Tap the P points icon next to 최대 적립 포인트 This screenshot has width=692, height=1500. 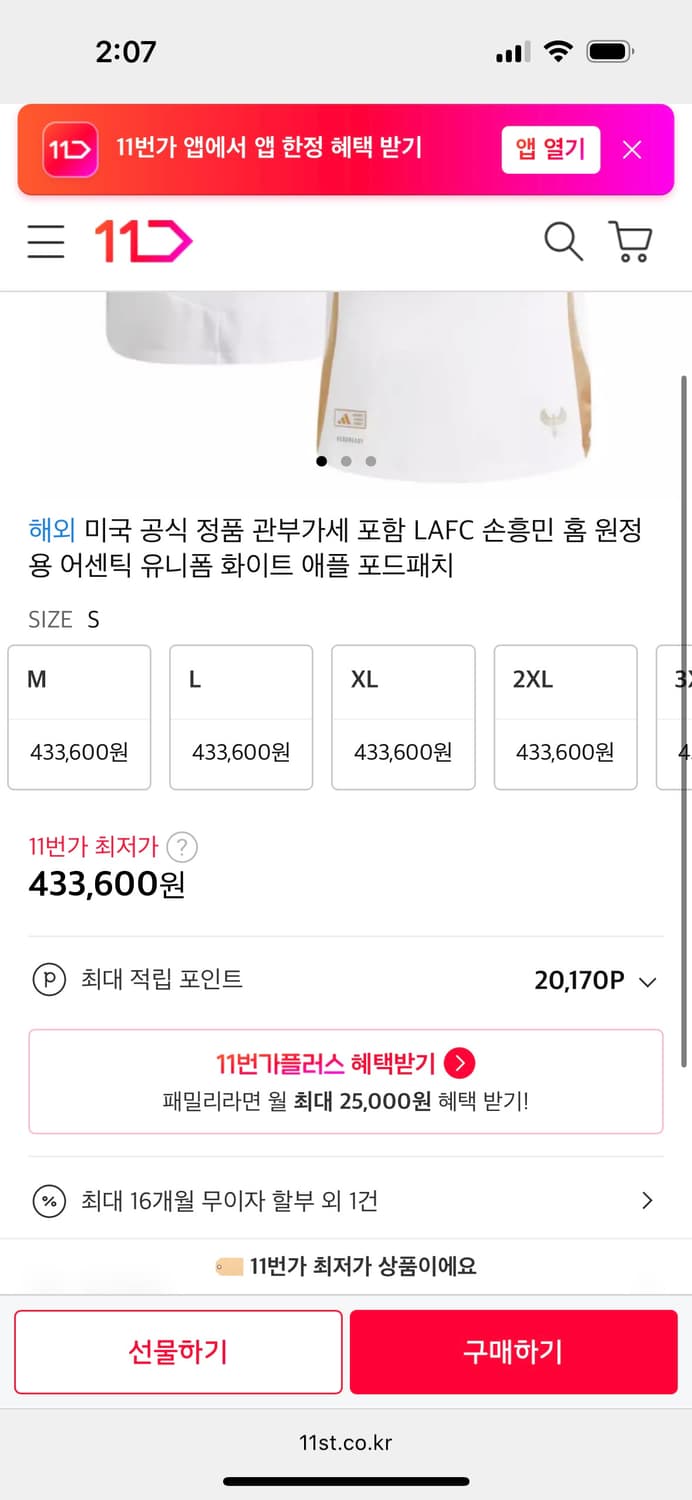(x=44, y=979)
